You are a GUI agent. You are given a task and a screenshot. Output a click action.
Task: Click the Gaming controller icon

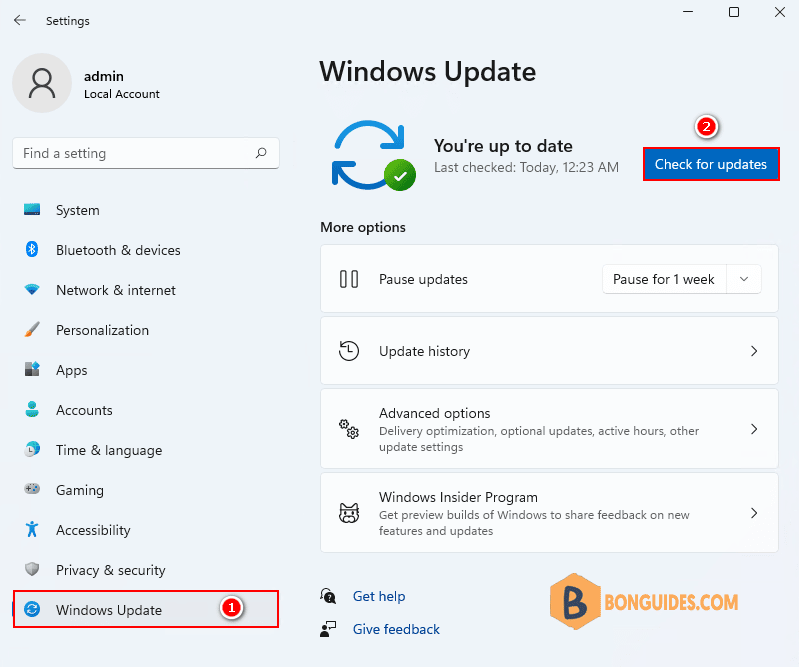tap(32, 490)
